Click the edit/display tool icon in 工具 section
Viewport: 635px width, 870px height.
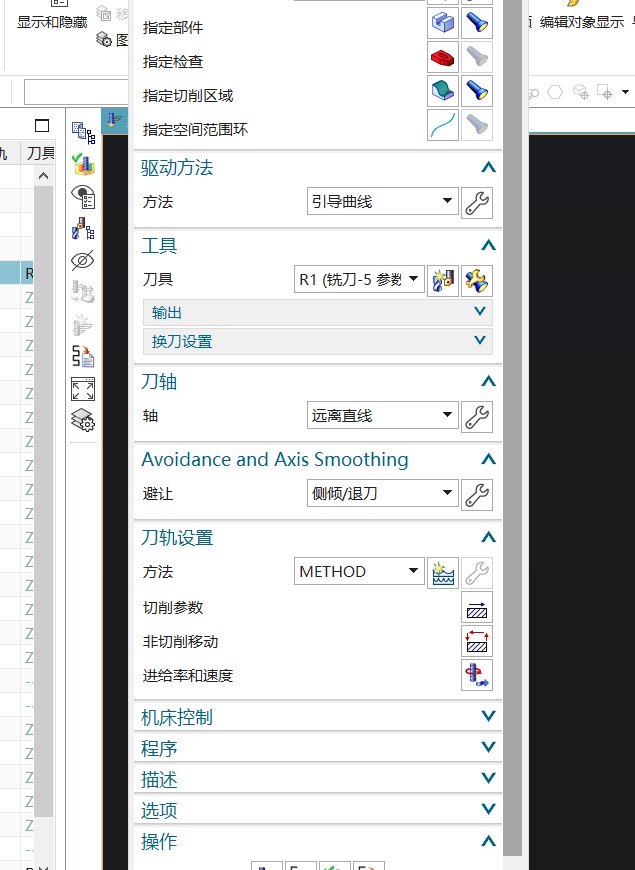[x=477, y=280]
